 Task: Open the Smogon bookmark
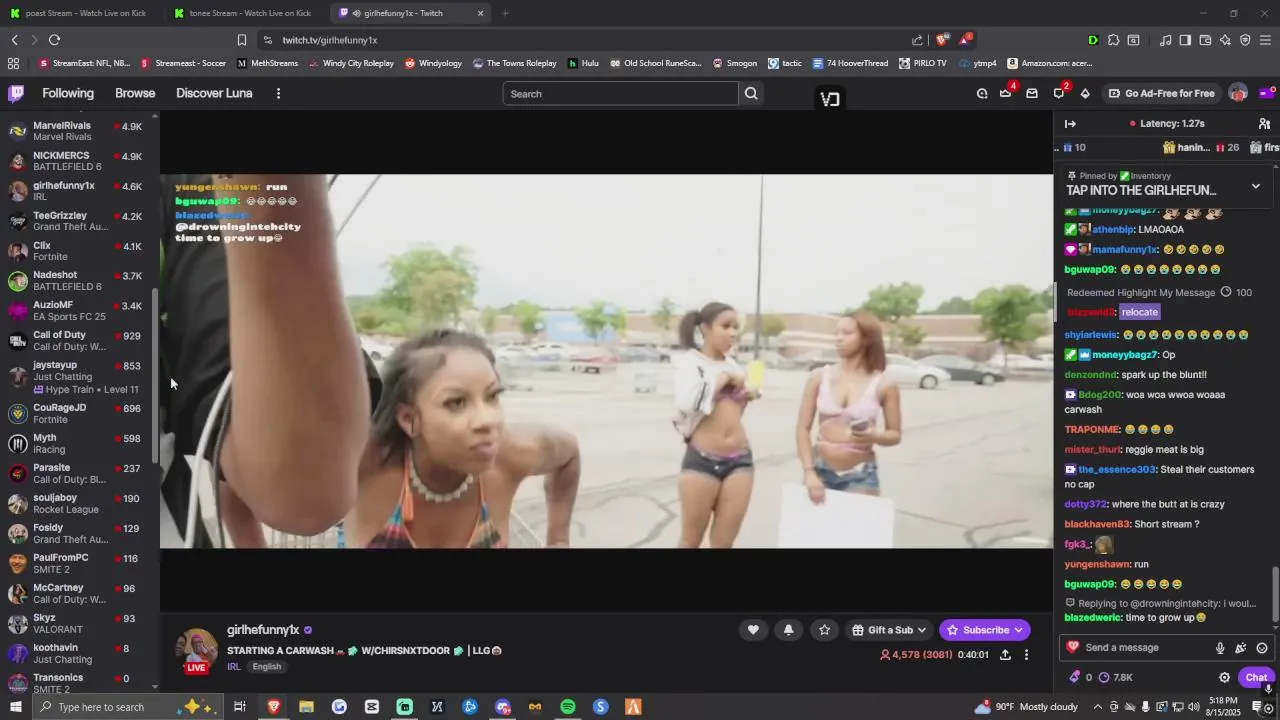pyautogui.click(x=734, y=63)
